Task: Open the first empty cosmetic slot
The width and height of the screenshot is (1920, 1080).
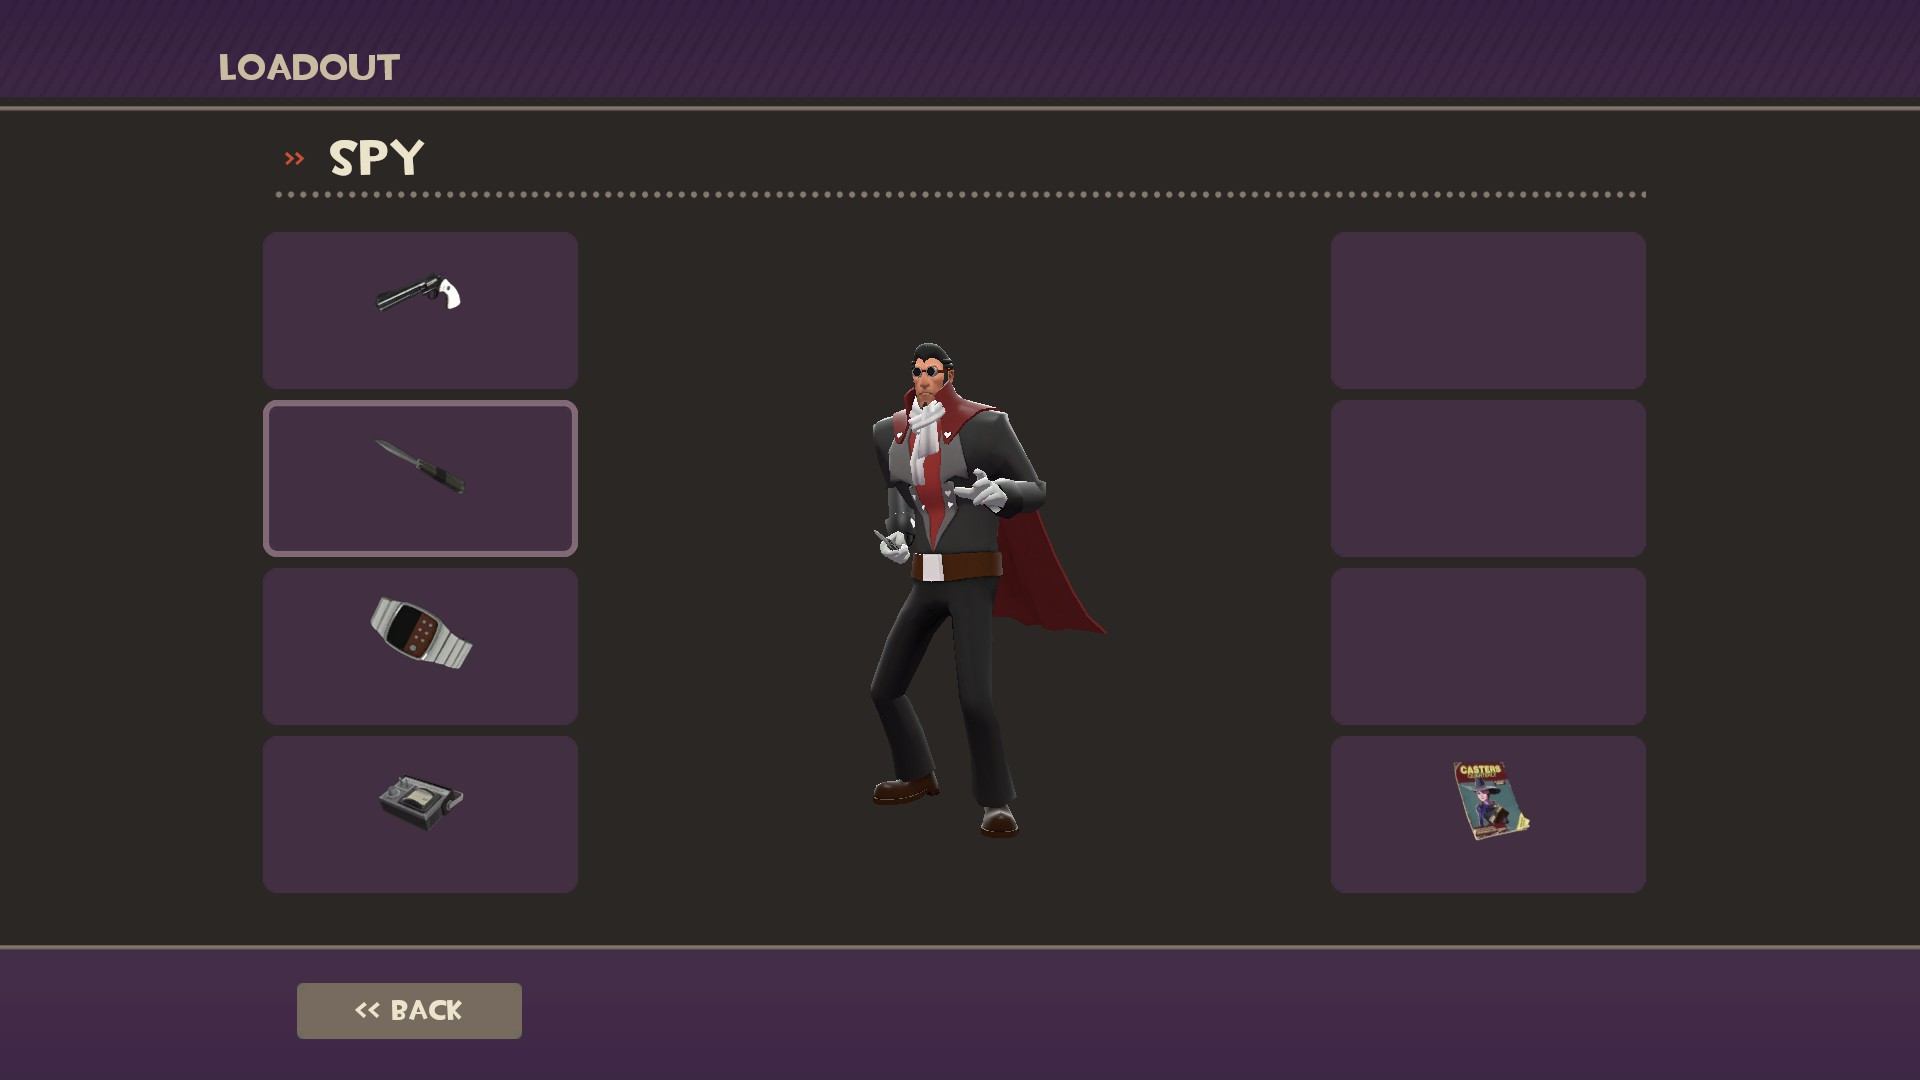Action: click(1488, 310)
